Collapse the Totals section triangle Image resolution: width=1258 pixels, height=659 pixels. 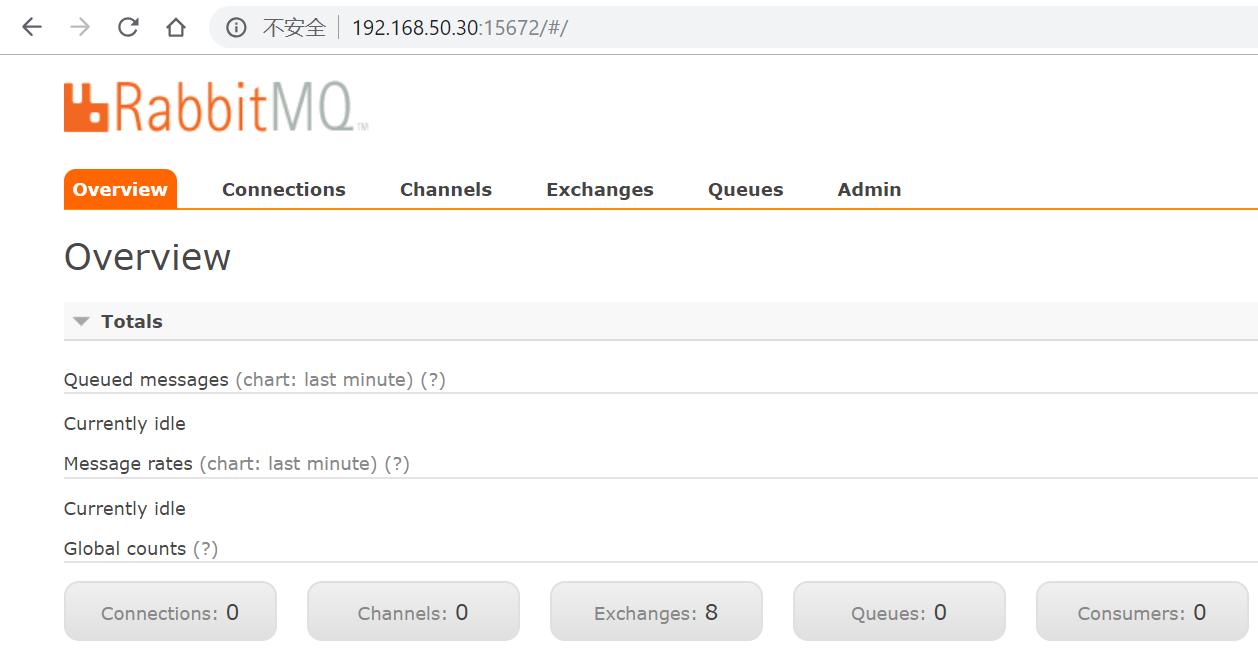[x=81, y=322]
